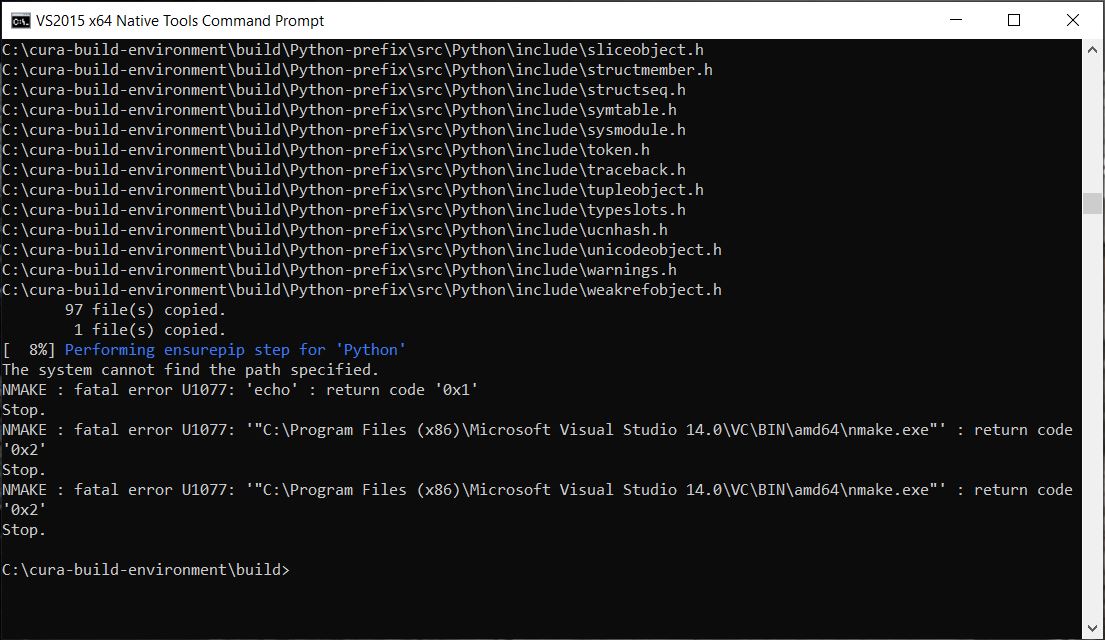Viewport: 1105px width, 640px height.
Task: Click the VS2015 x64 title bar text
Action: coord(178,20)
